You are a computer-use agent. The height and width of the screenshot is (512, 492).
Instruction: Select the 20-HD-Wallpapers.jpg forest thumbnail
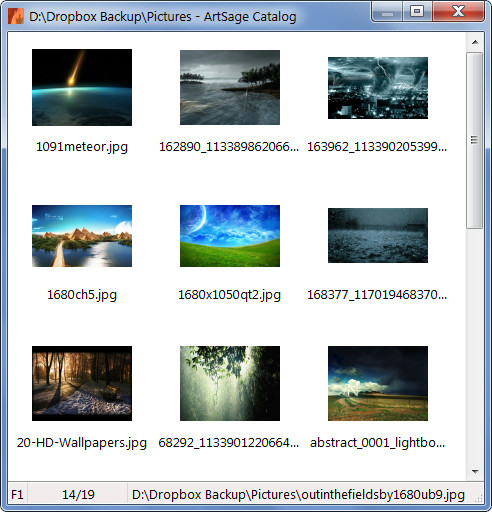pos(82,383)
